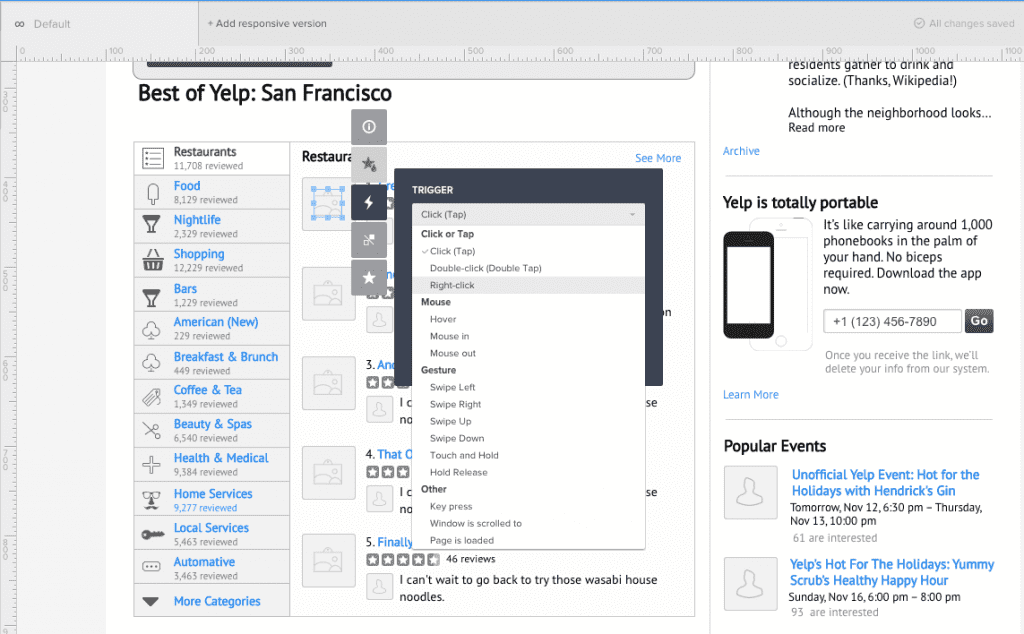Open the See More link
Screen dimensions: 1024x634
point(658,158)
